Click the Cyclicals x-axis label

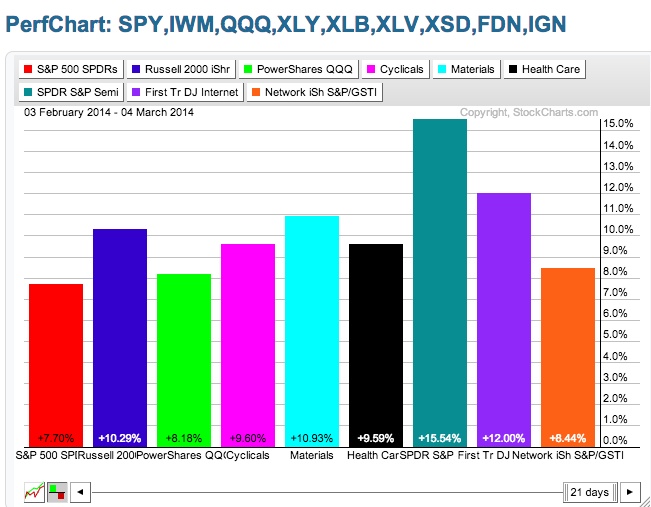point(247,455)
